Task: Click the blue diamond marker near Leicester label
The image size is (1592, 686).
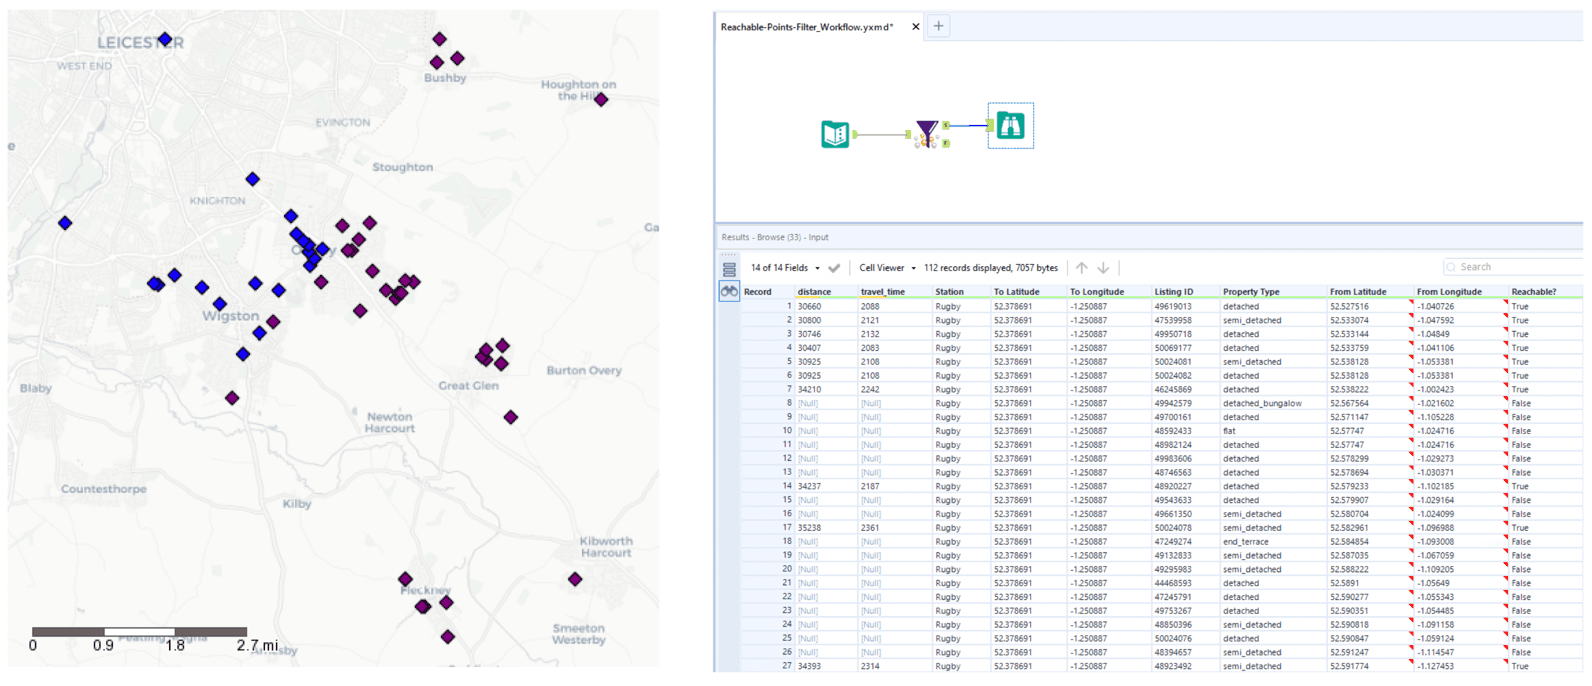Action: (x=165, y=40)
